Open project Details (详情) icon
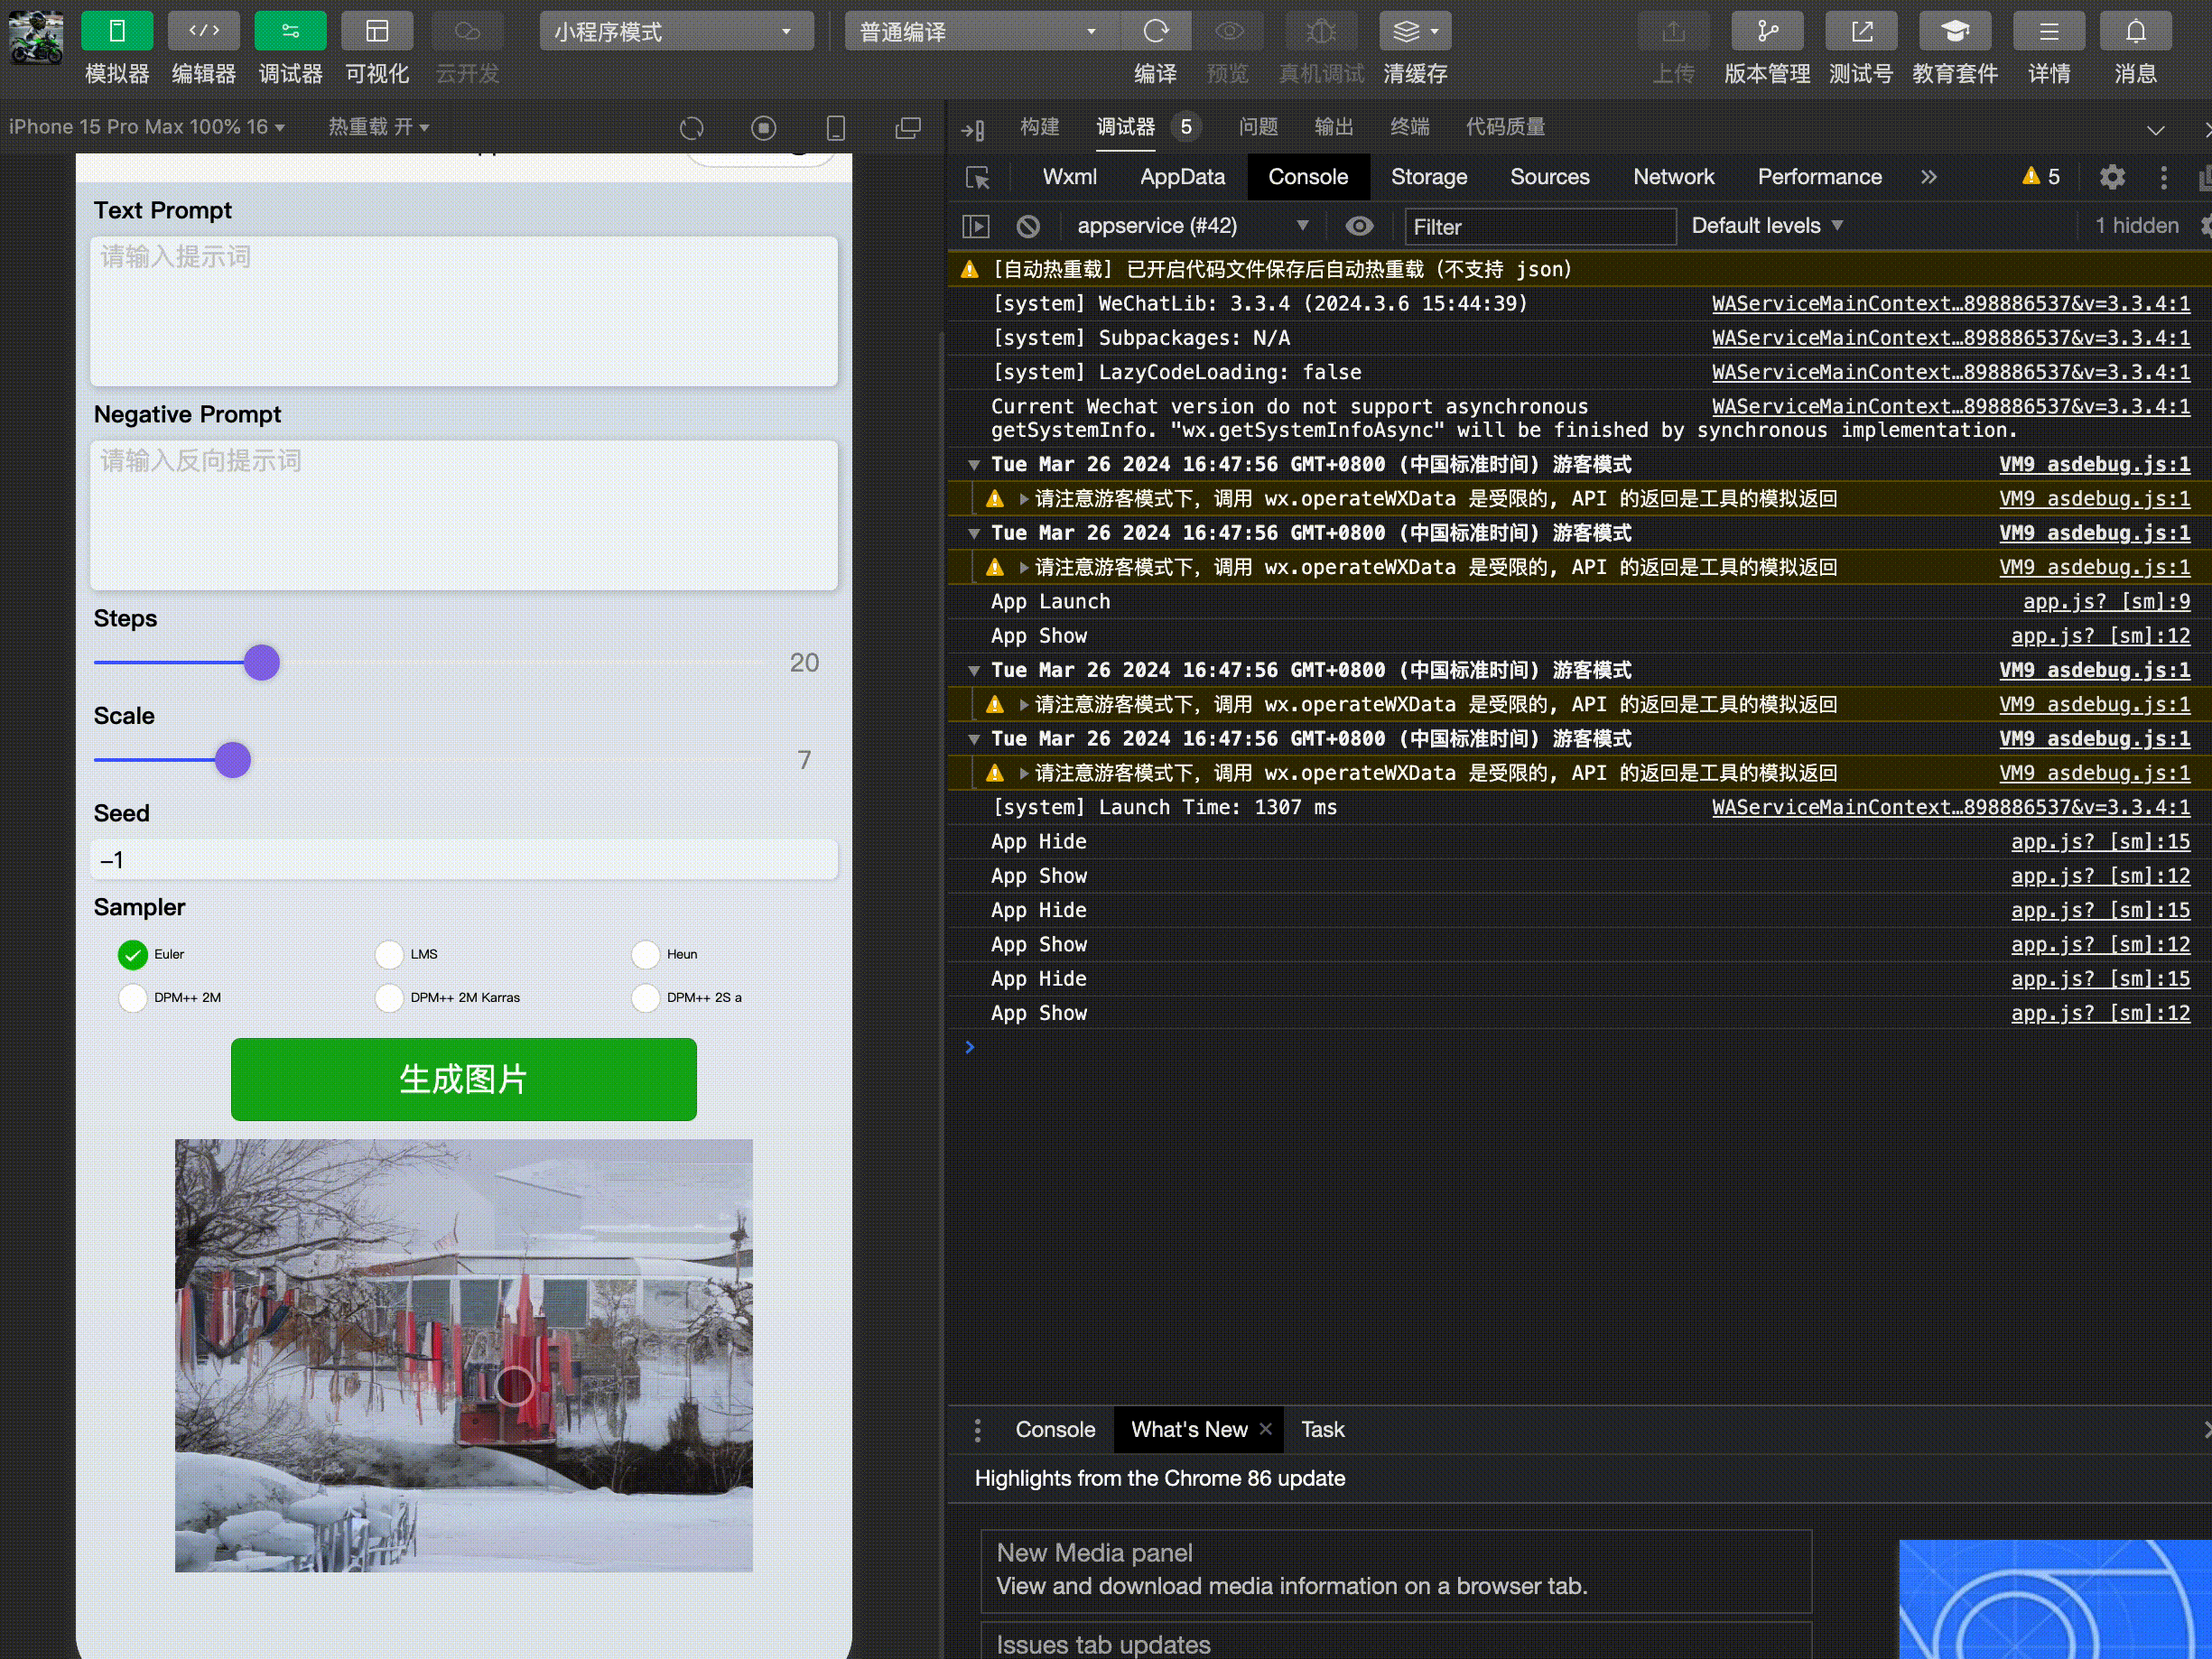 pyautogui.click(x=2049, y=31)
